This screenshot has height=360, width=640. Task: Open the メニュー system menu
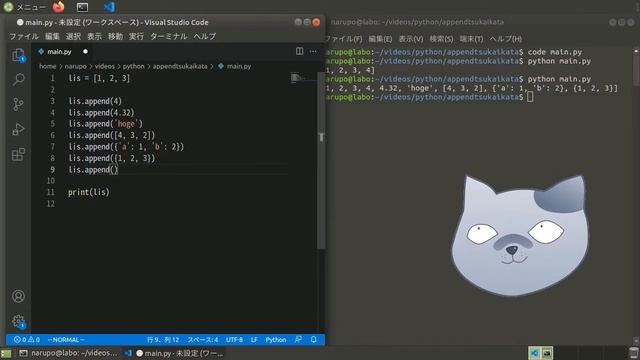pos(24,7)
